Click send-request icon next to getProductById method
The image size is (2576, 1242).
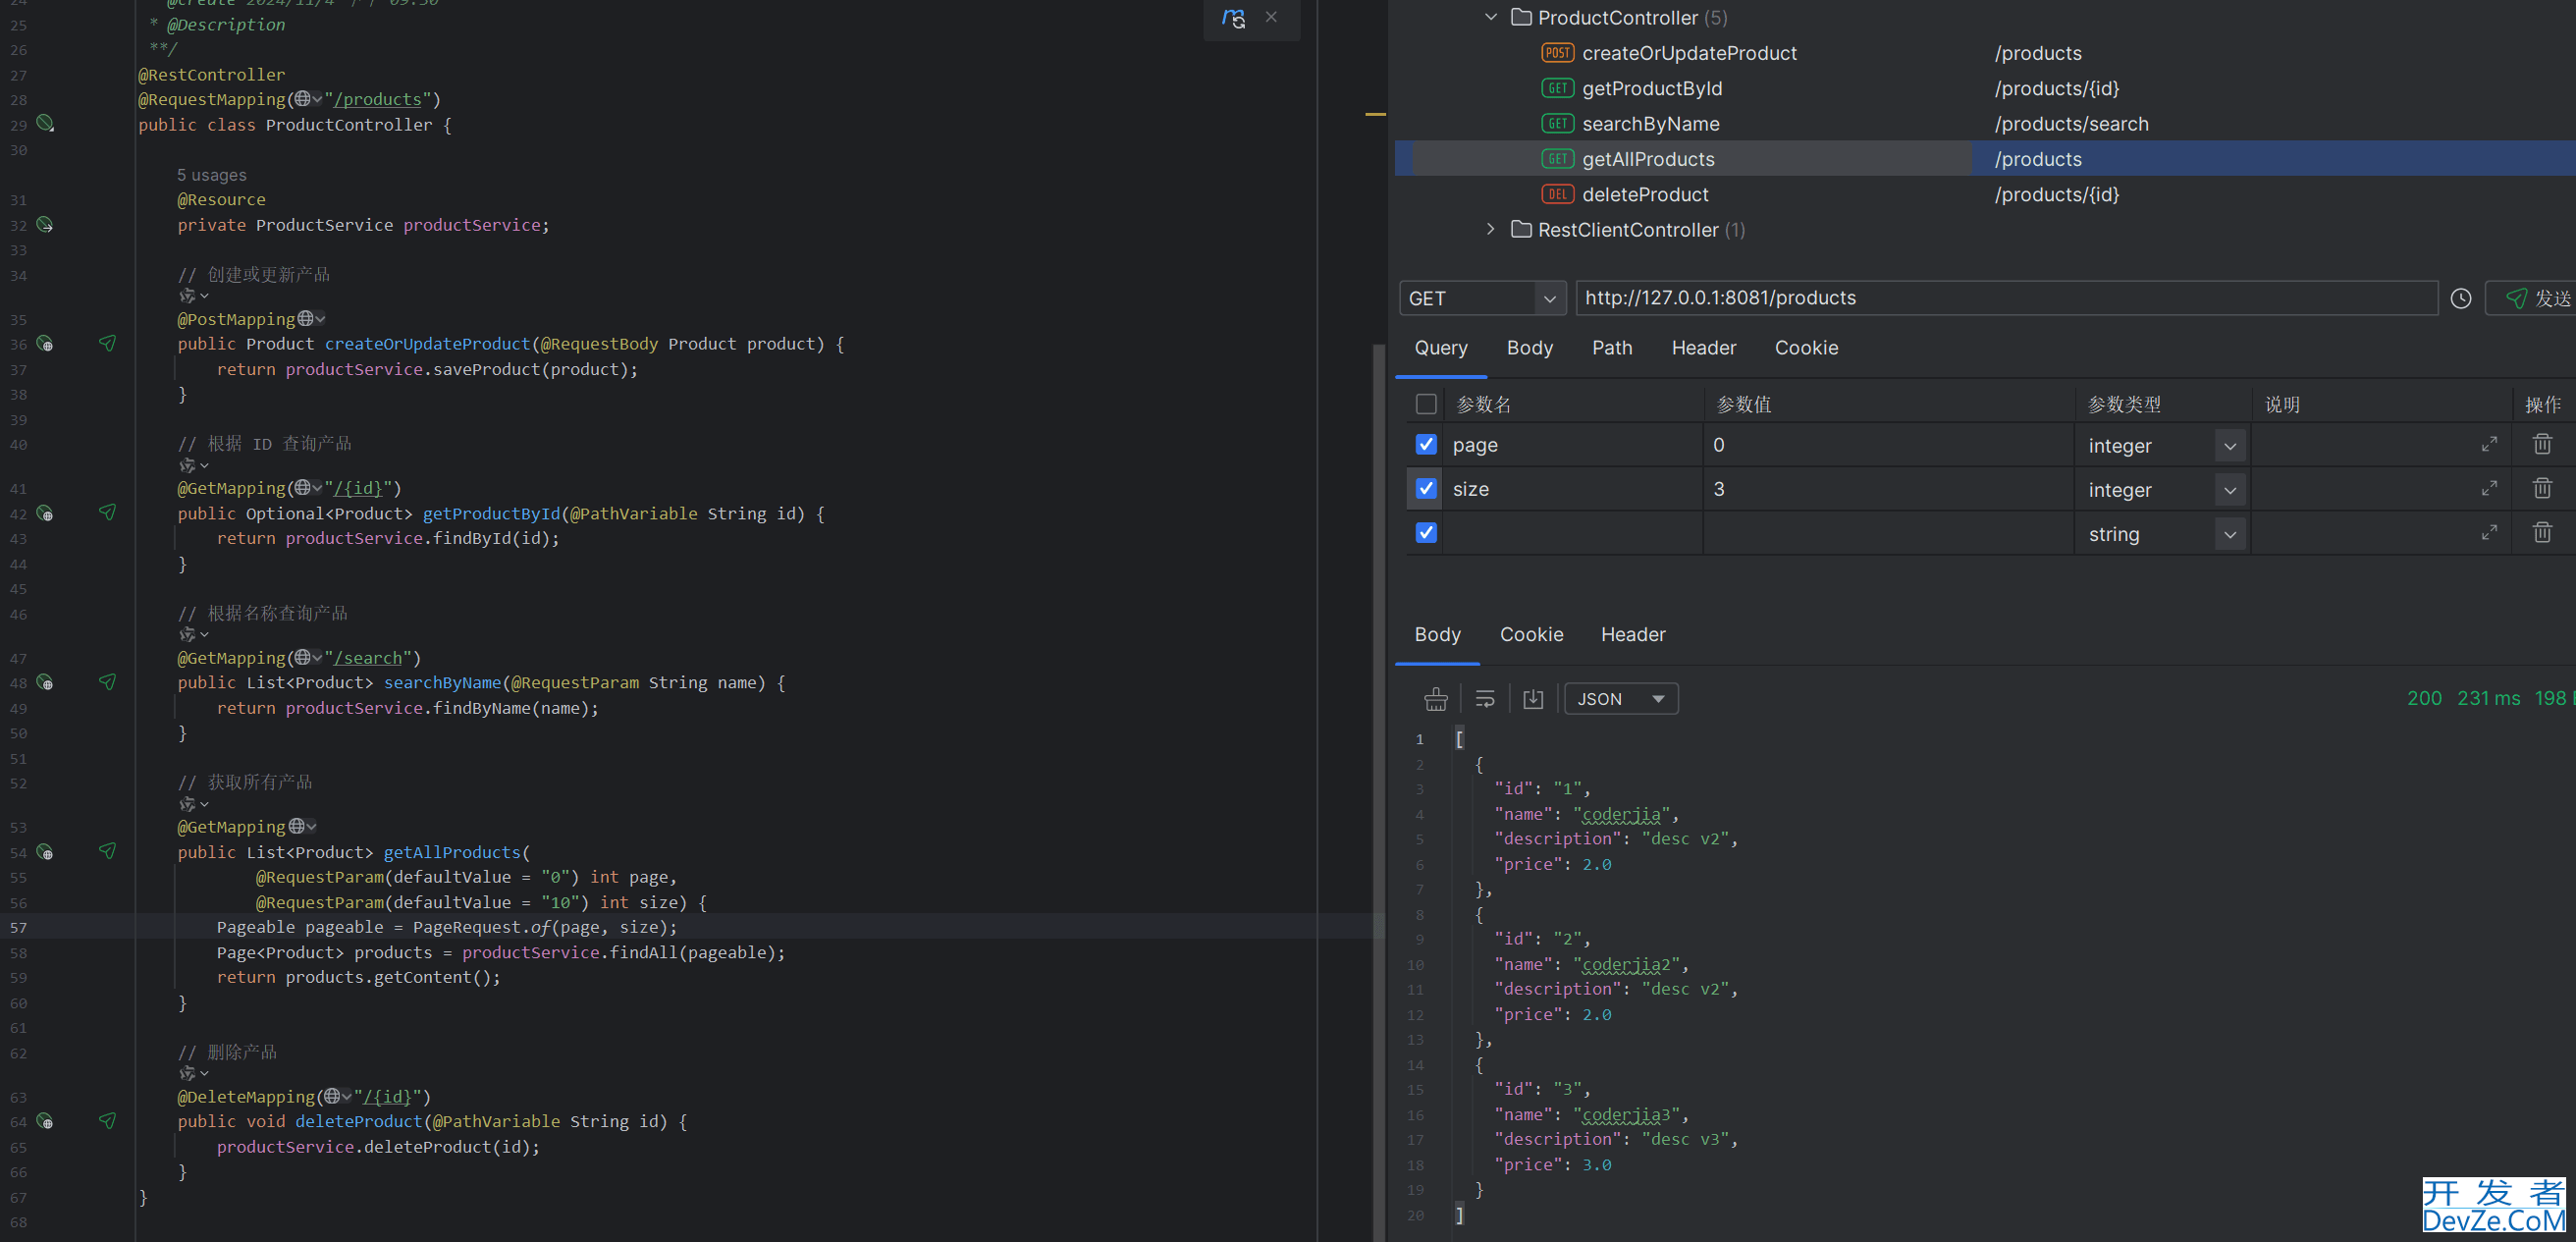(x=107, y=512)
